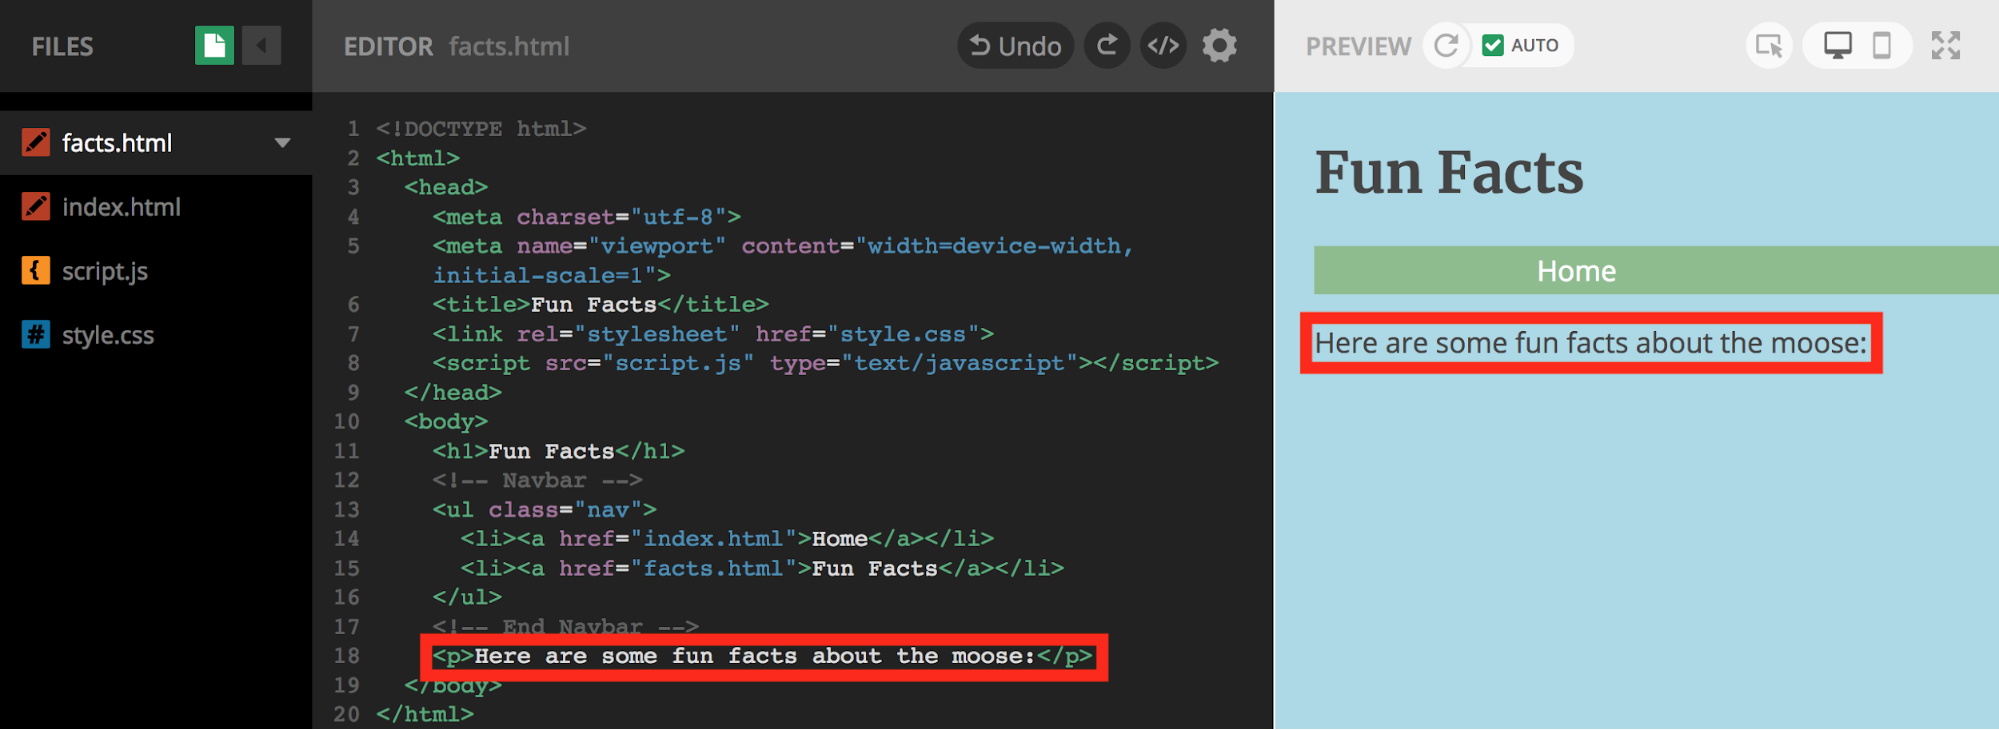Viewport: 1999px width, 730px height.
Task: Click the code format icon
Action: 1163,46
